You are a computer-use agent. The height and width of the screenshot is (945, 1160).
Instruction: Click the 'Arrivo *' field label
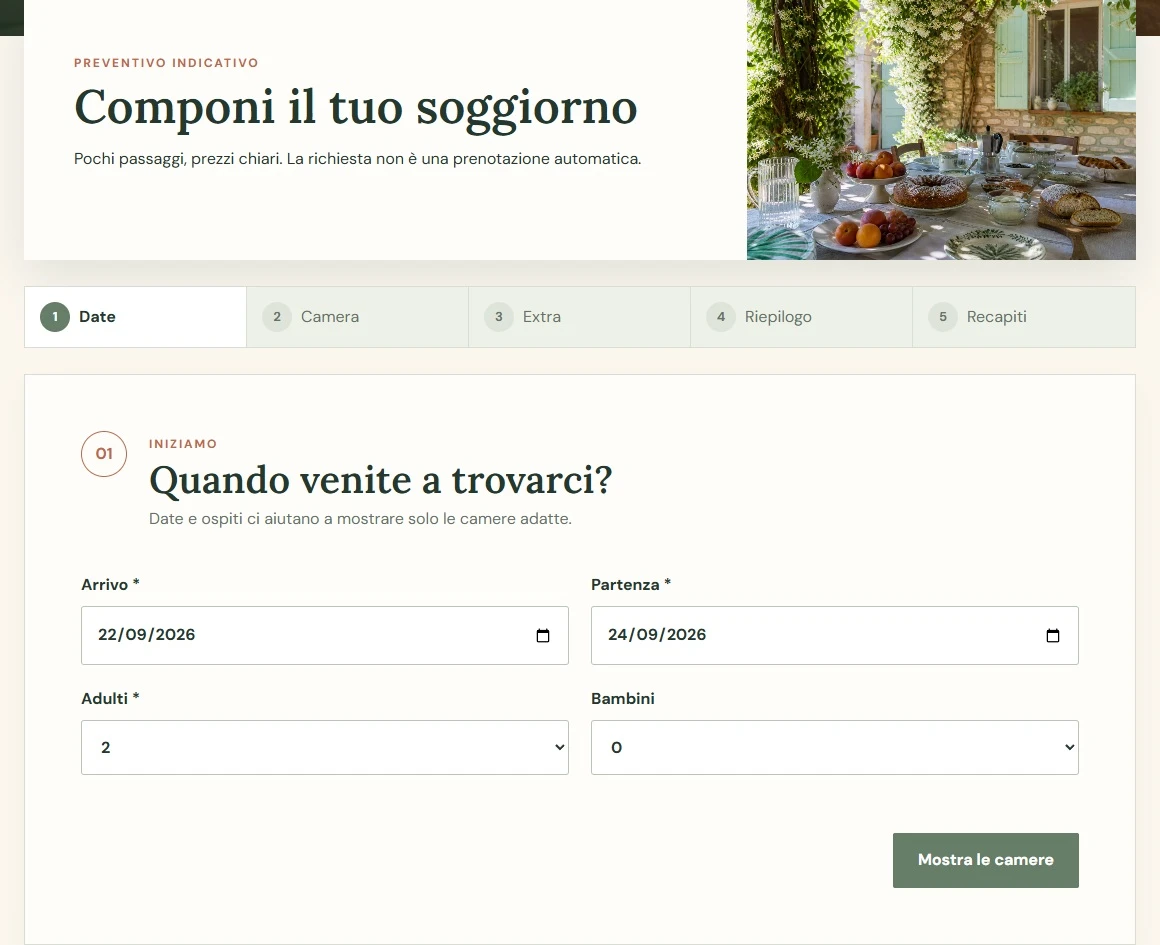(x=110, y=585)
